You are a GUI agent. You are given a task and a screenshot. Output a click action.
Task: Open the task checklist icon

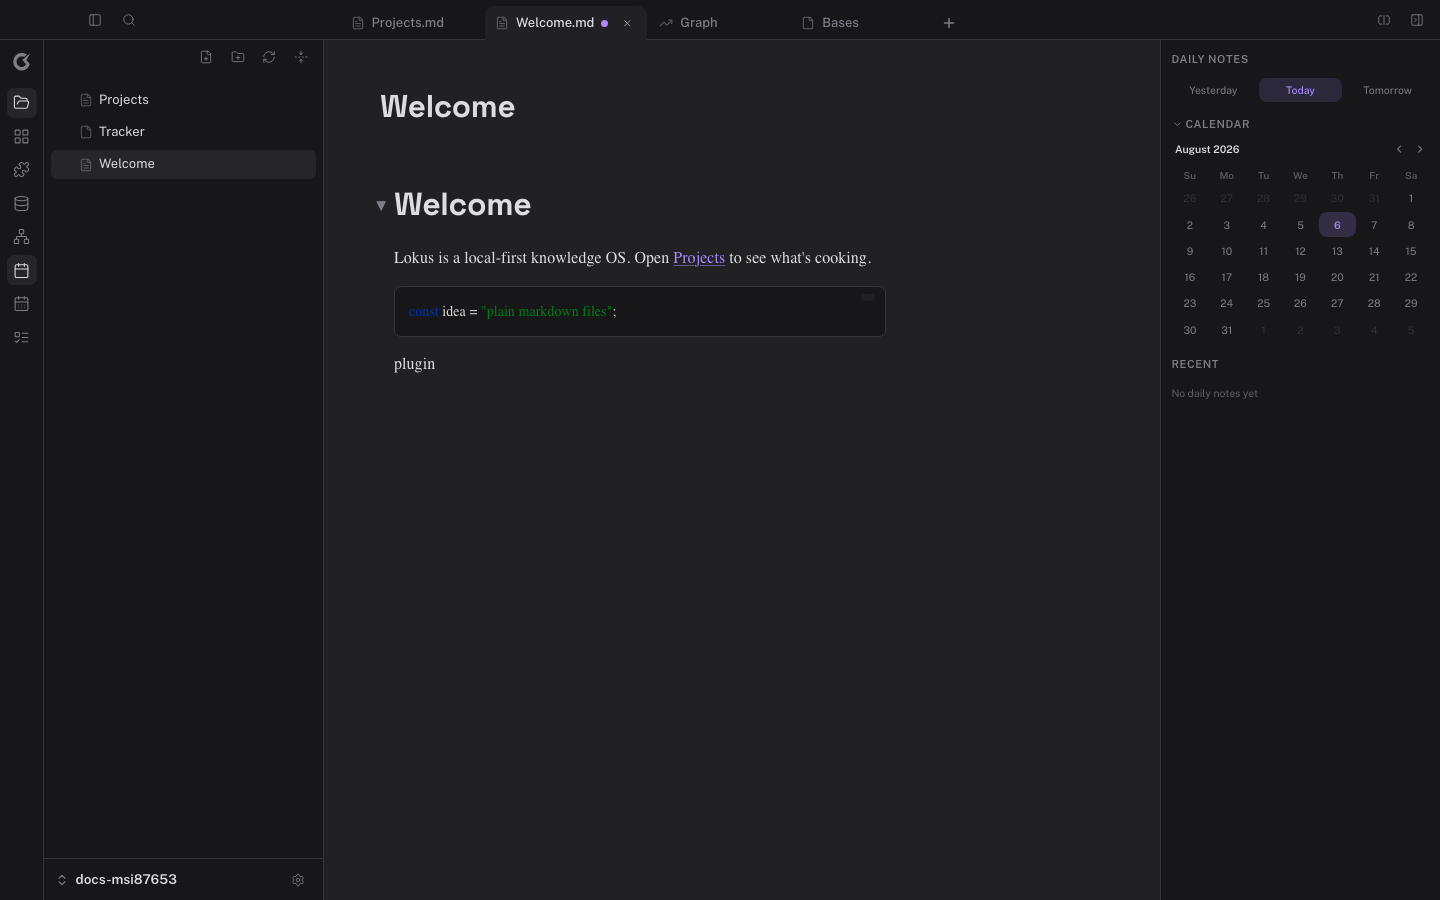(22, 338)
